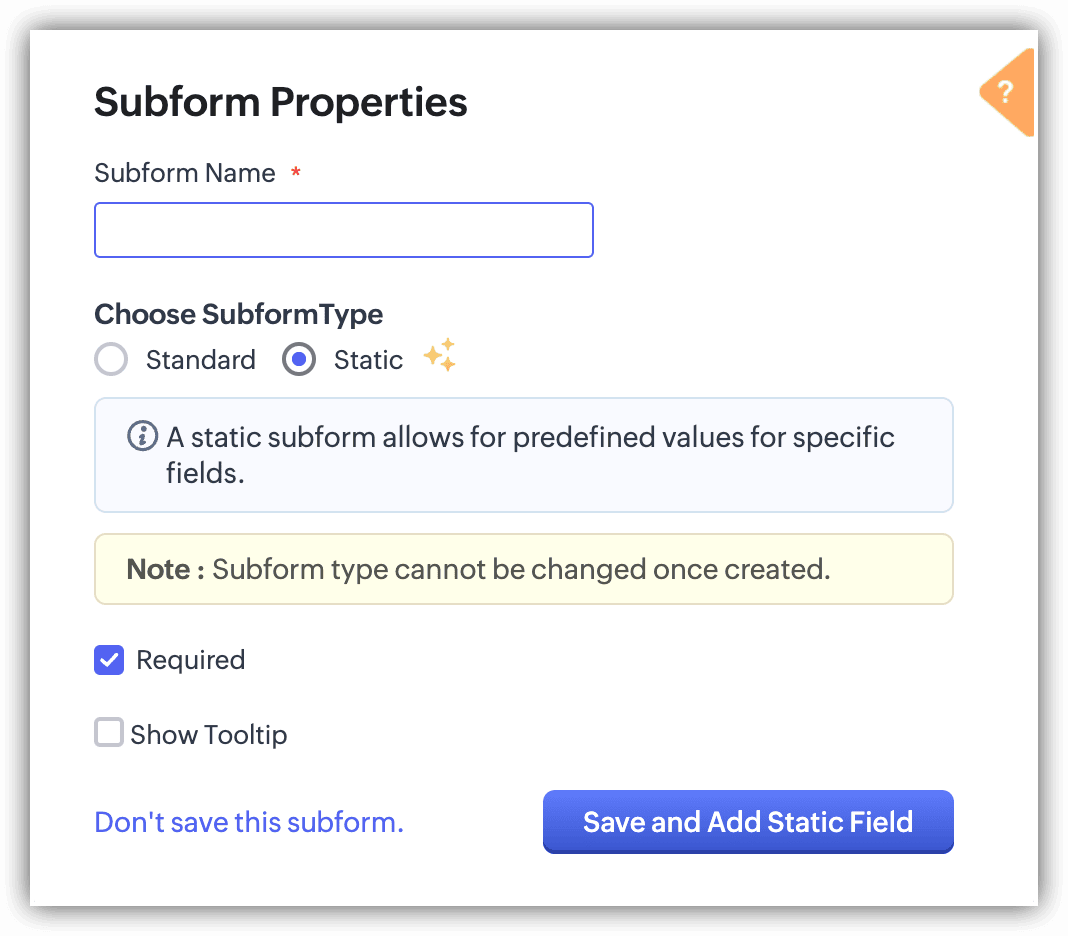The image size is (1068, 936).
Task: Select the Standard radio button
Action: 111,360
